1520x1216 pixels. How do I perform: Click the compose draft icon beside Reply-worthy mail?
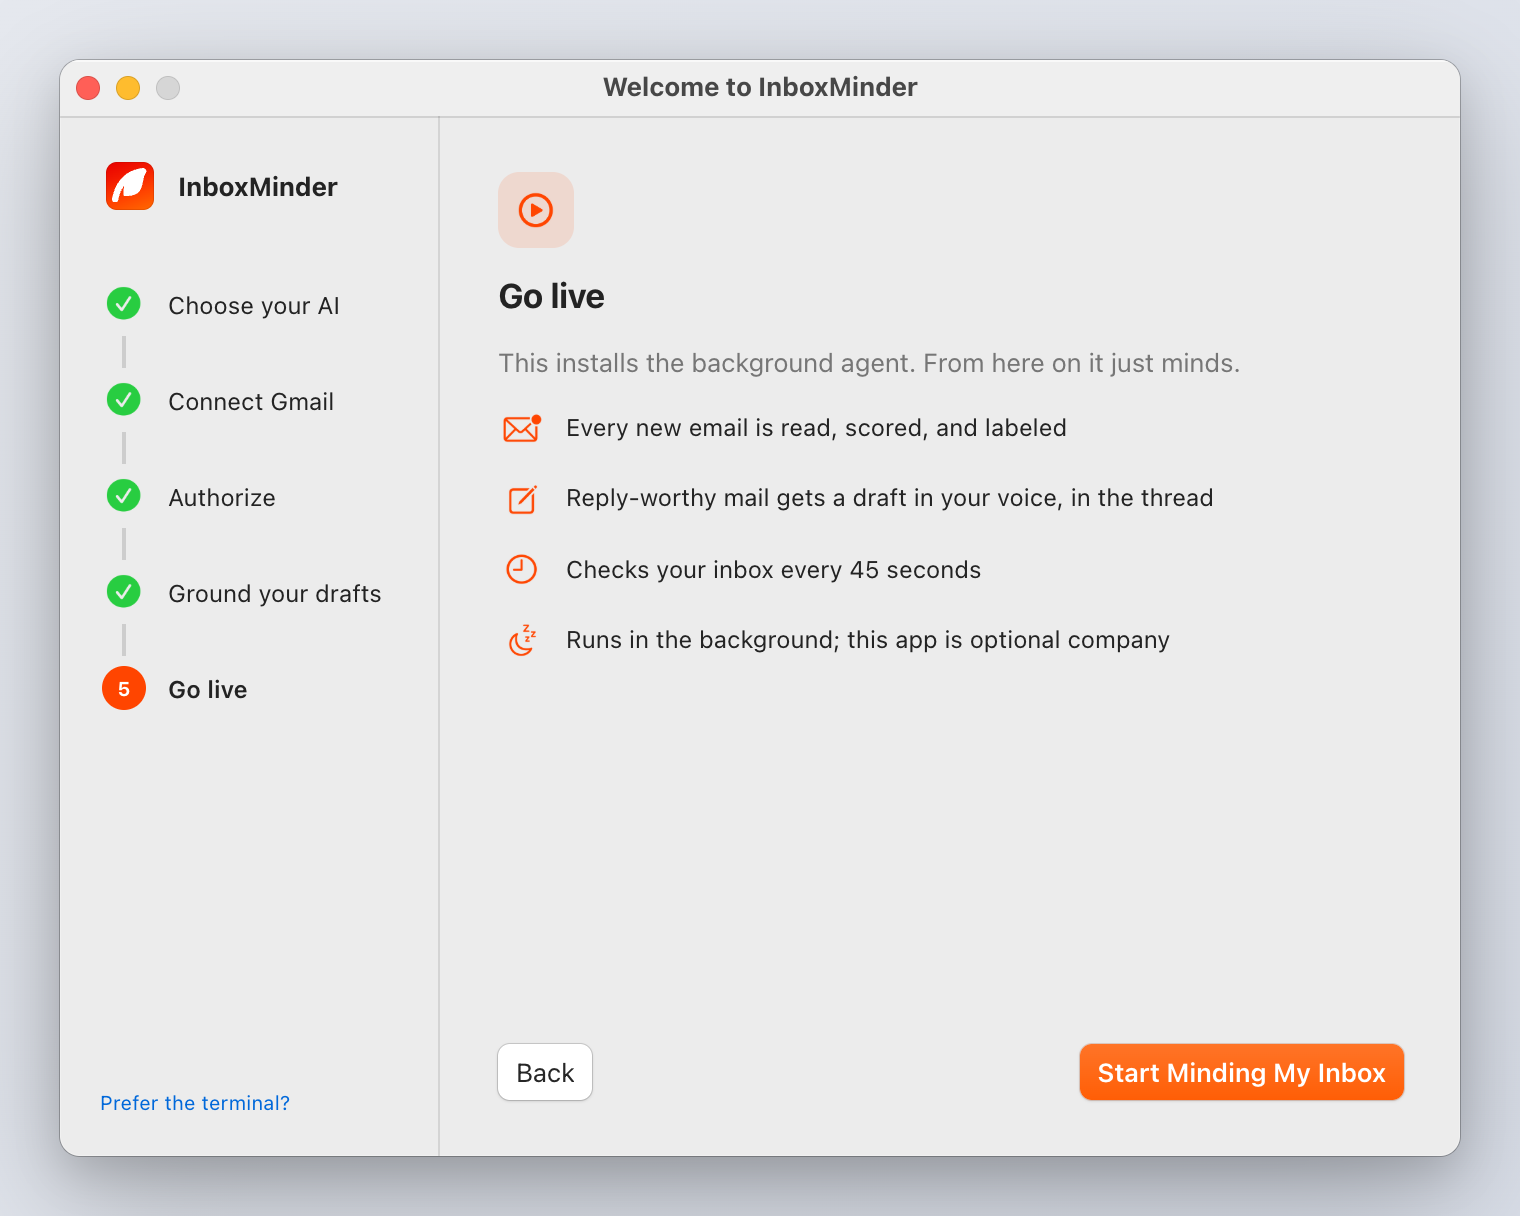[522, 498]
